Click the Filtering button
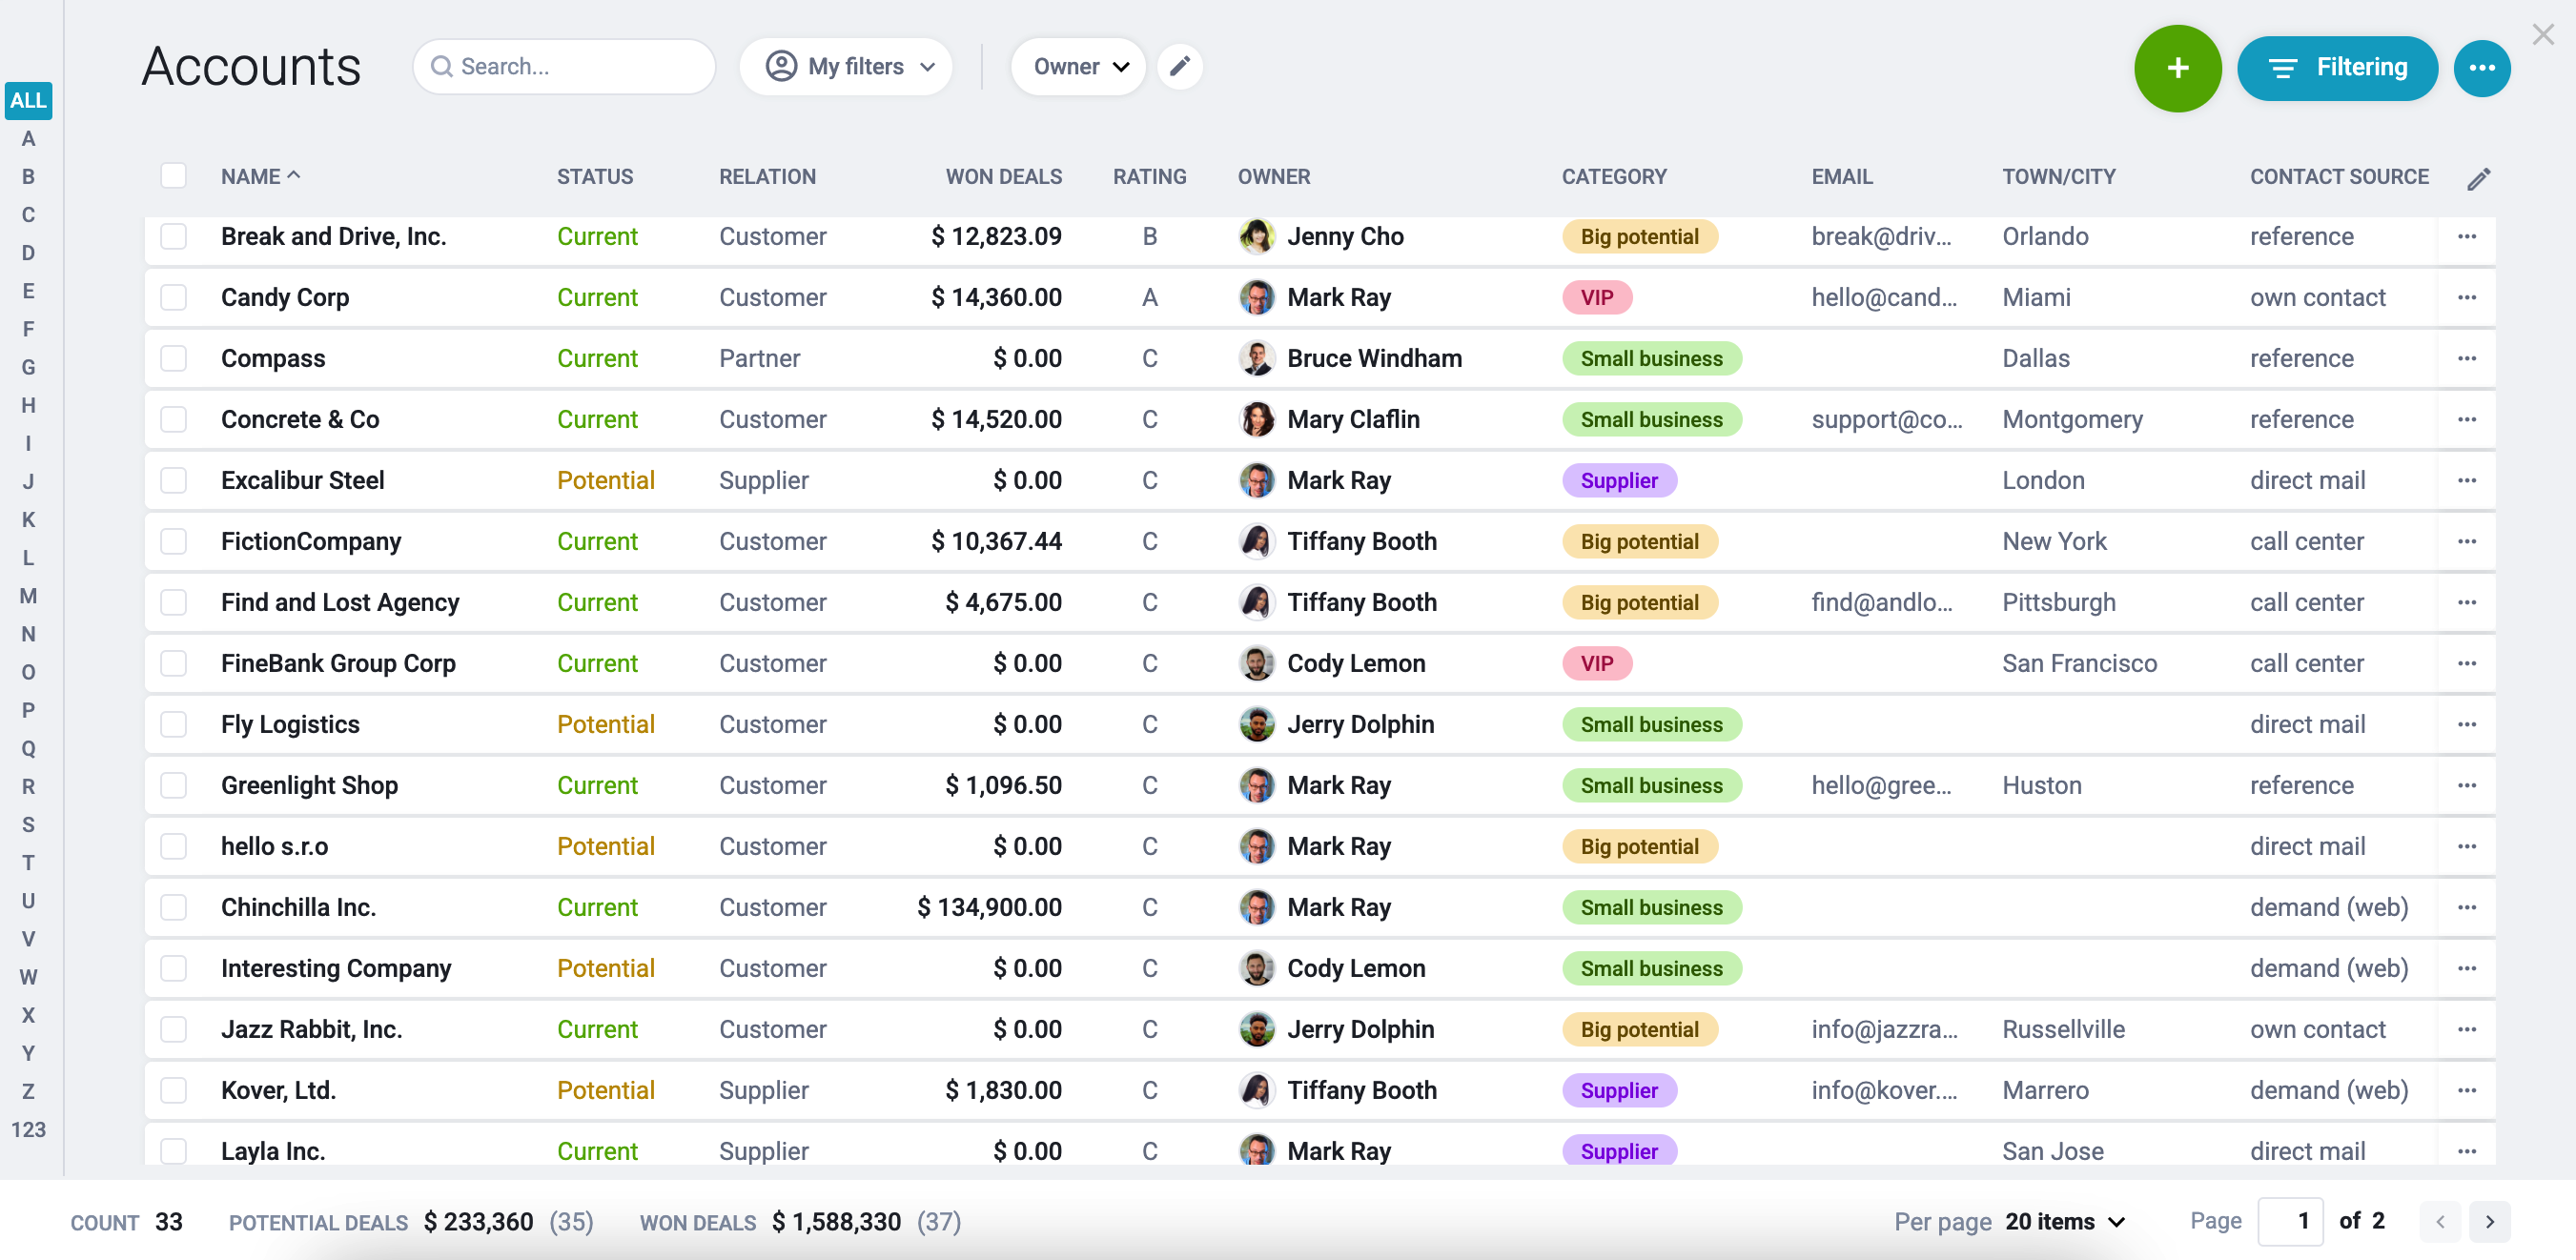Screen dimensions: 2576x1260 tap(2336, 68)
